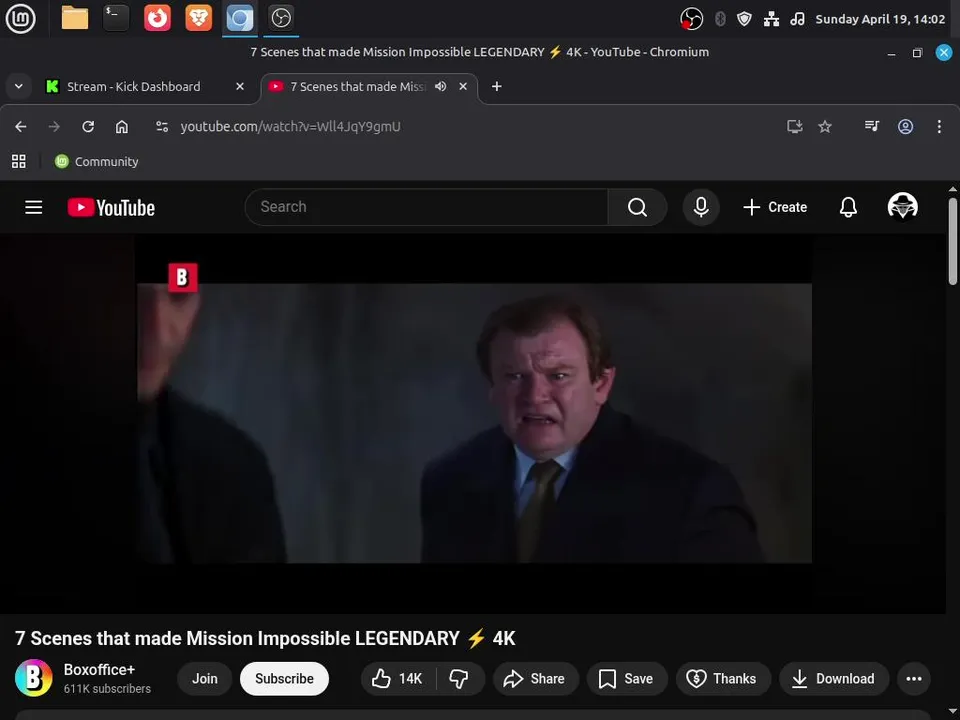Go forward in browser history
The height and width of the screenshot is (720, 960).
pyautogui.click(x=54, y=127)
